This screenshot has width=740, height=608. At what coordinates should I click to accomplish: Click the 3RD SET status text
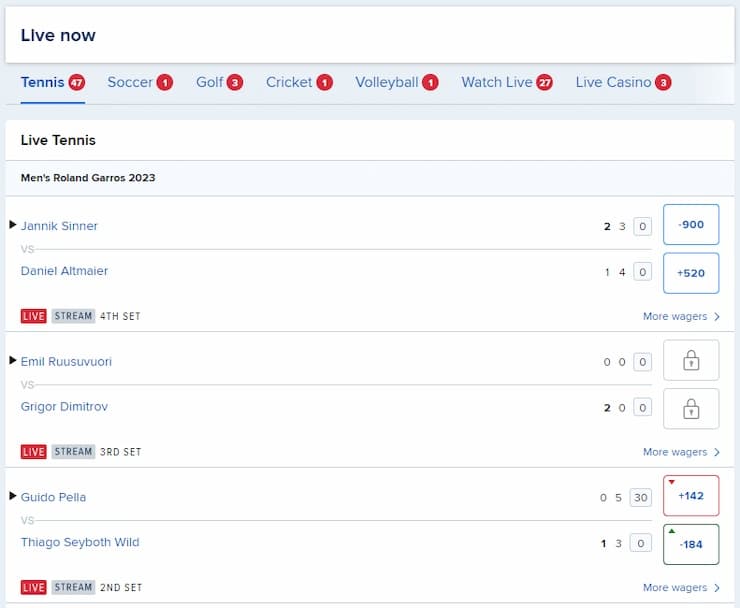click(120, 452)
